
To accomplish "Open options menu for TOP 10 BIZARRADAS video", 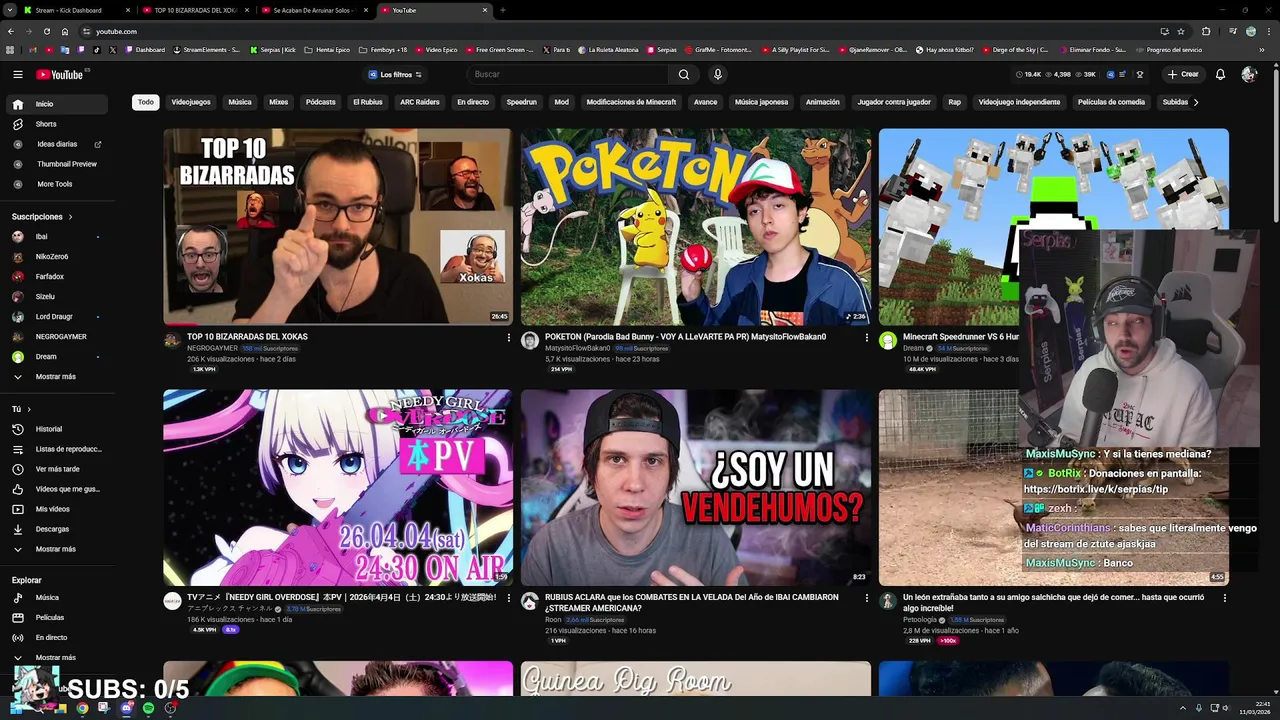I will click(x=509, y=337).
